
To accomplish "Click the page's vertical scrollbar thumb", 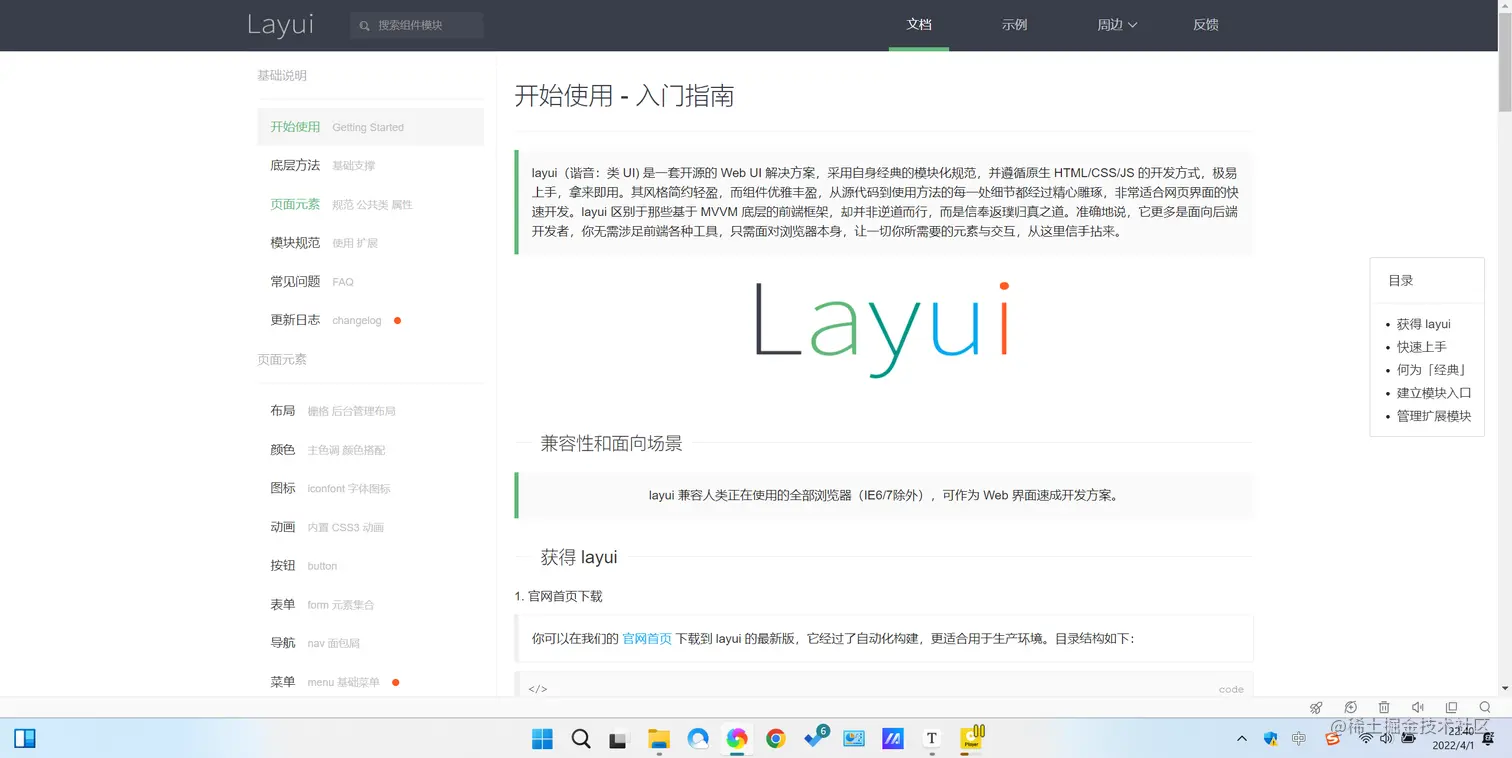I will coord(1505,64).
